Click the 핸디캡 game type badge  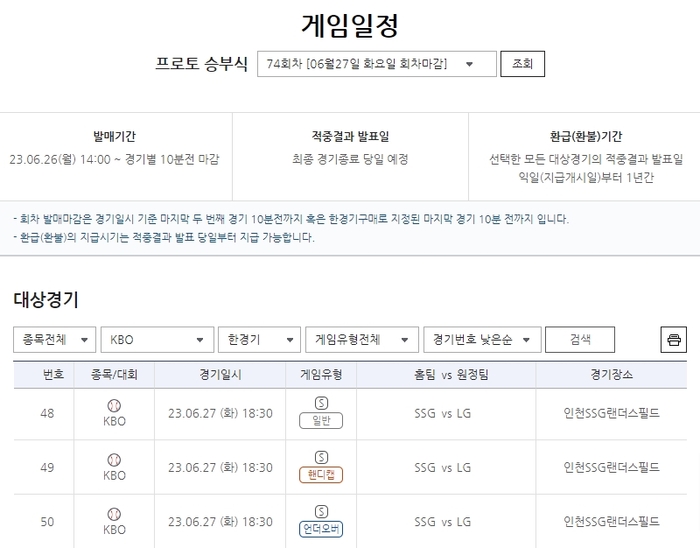(321, 475)
